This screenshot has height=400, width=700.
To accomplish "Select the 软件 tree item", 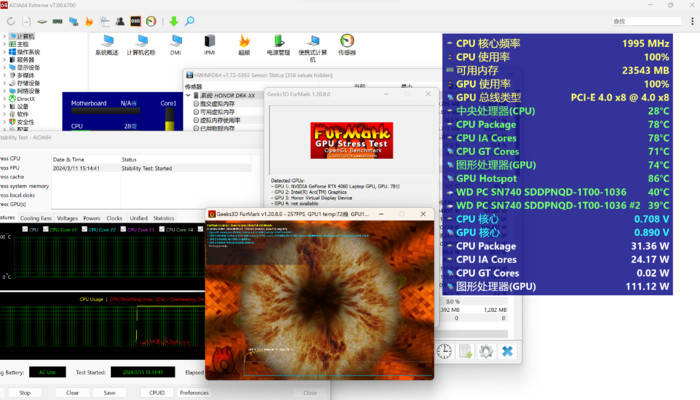I will pyautogui.click(x=19, y=114).
